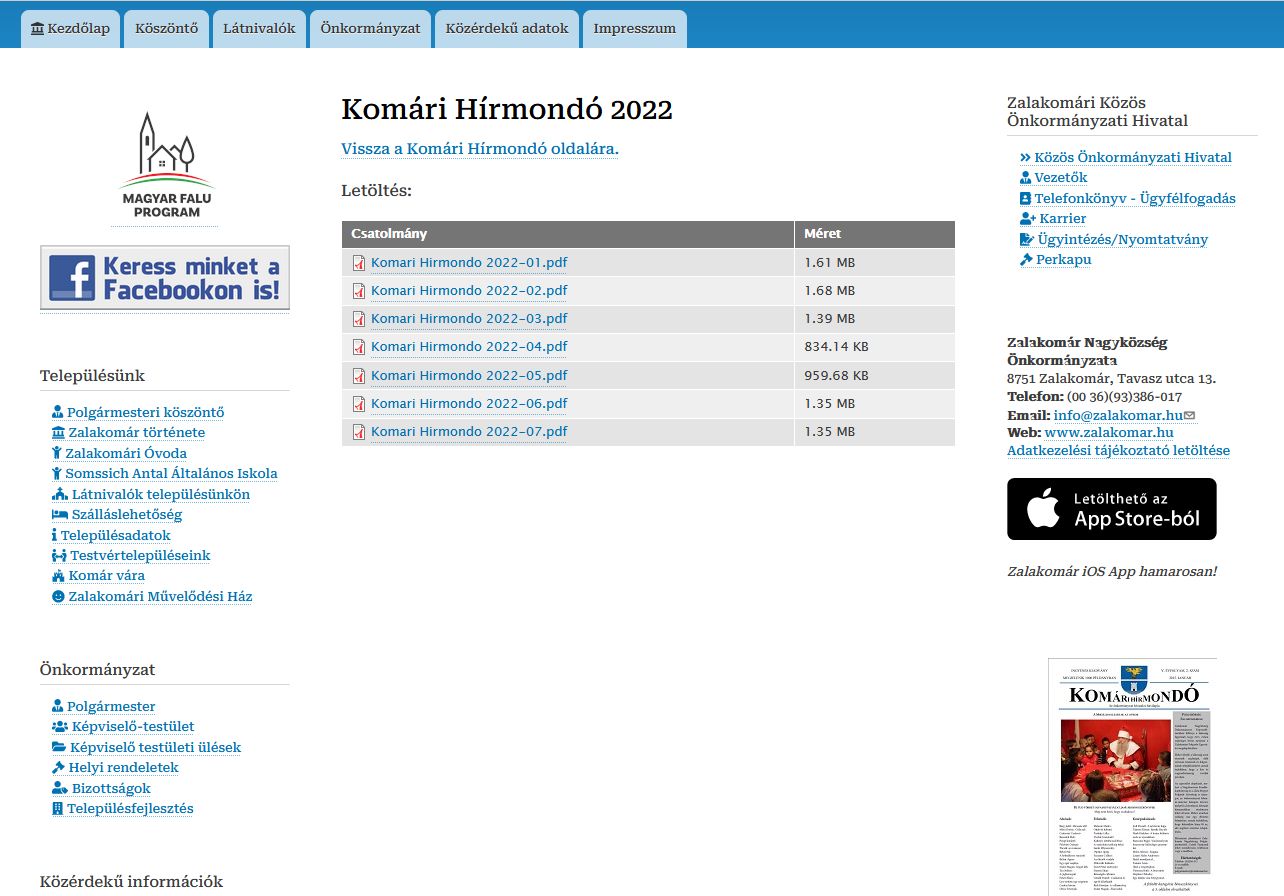Open the Látnivalók tab
1284x896 pixels.
tap(259, 29)
